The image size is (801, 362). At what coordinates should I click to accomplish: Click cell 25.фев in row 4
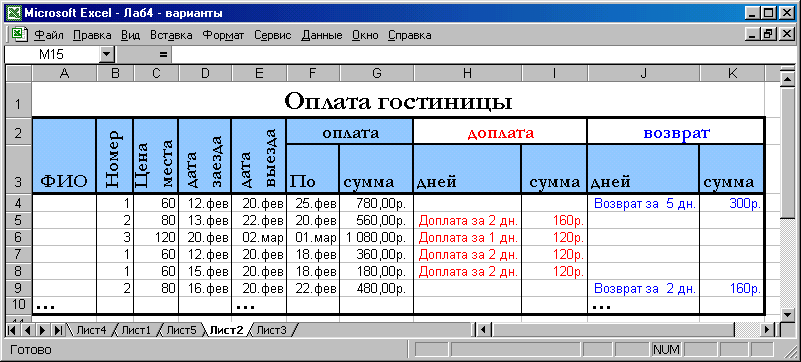tap(313, 203)
